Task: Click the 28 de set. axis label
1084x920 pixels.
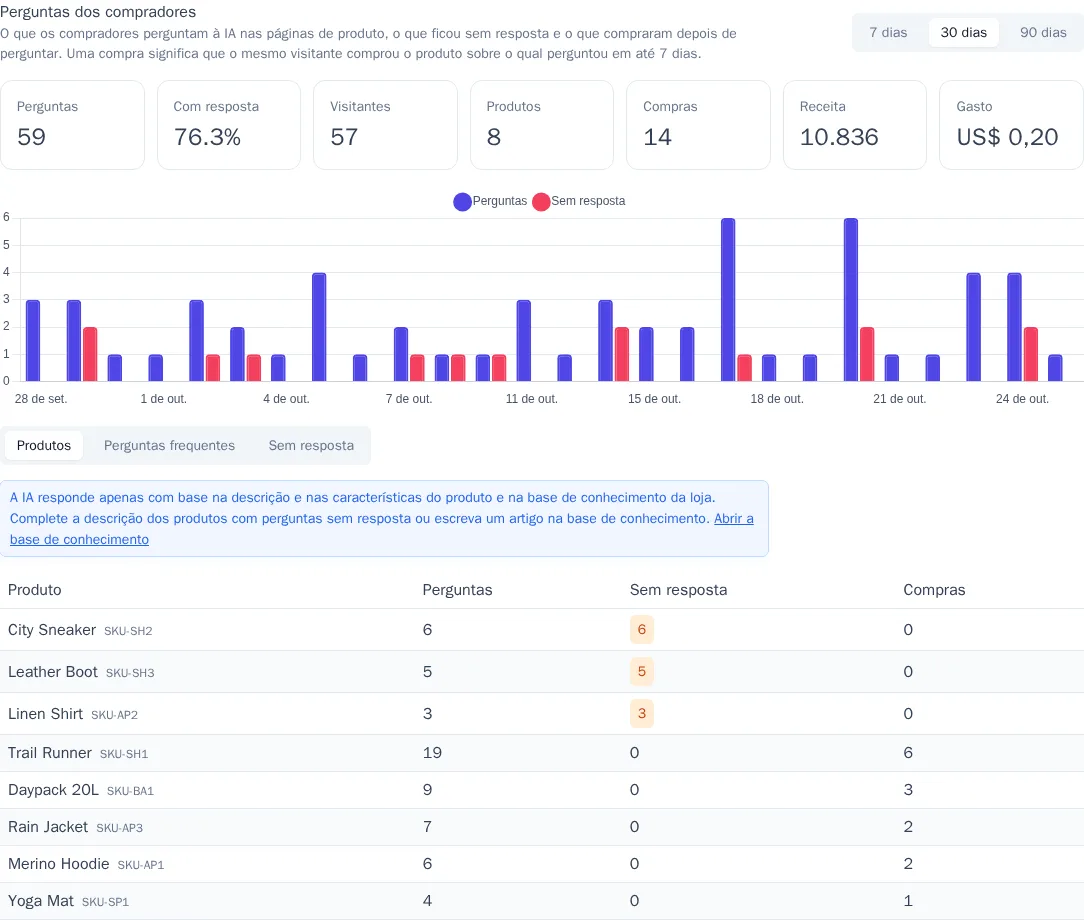Action: pyautogui.click(x=41, y=399)
